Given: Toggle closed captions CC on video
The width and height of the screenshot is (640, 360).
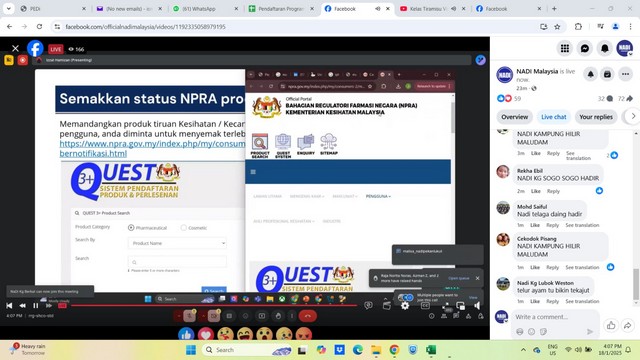Looking at the screenshot, I should (425, 305).
